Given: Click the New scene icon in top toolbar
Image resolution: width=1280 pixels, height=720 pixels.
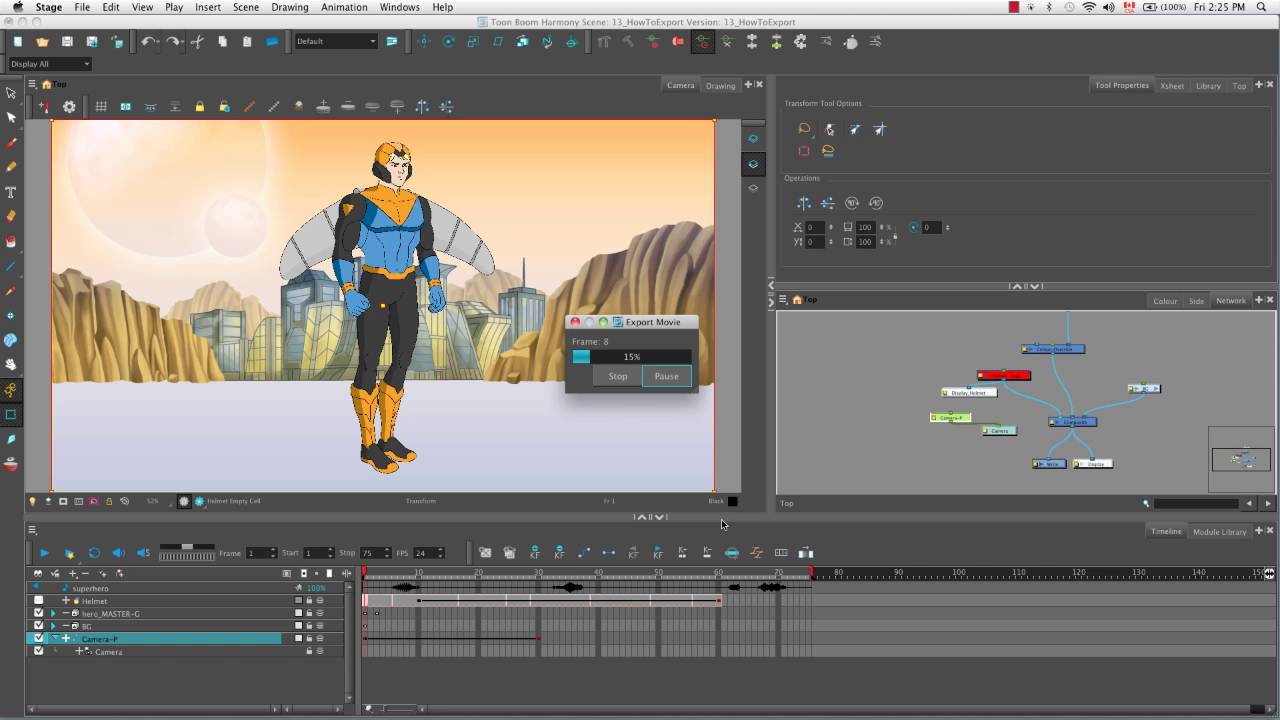Looking at the screenshot, I should (18, 42).
